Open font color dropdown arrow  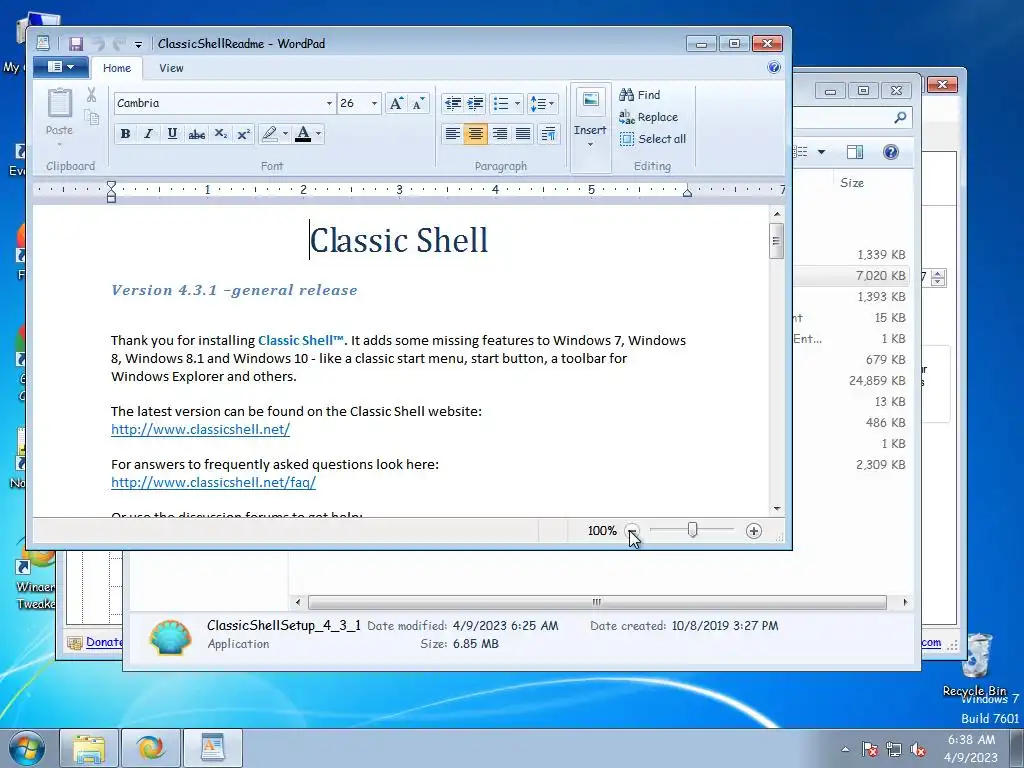(x=319, y=134)
